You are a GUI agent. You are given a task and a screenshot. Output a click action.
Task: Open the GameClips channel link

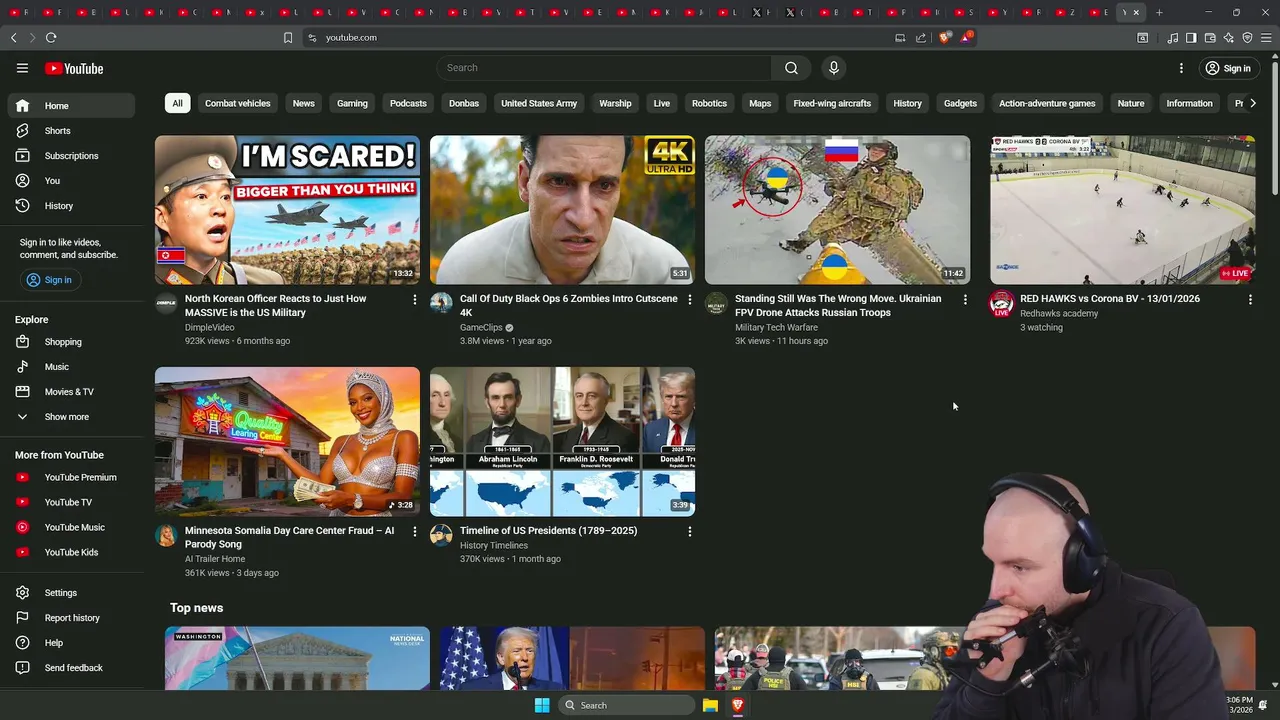pyautogui.click(x=481, y=327)
